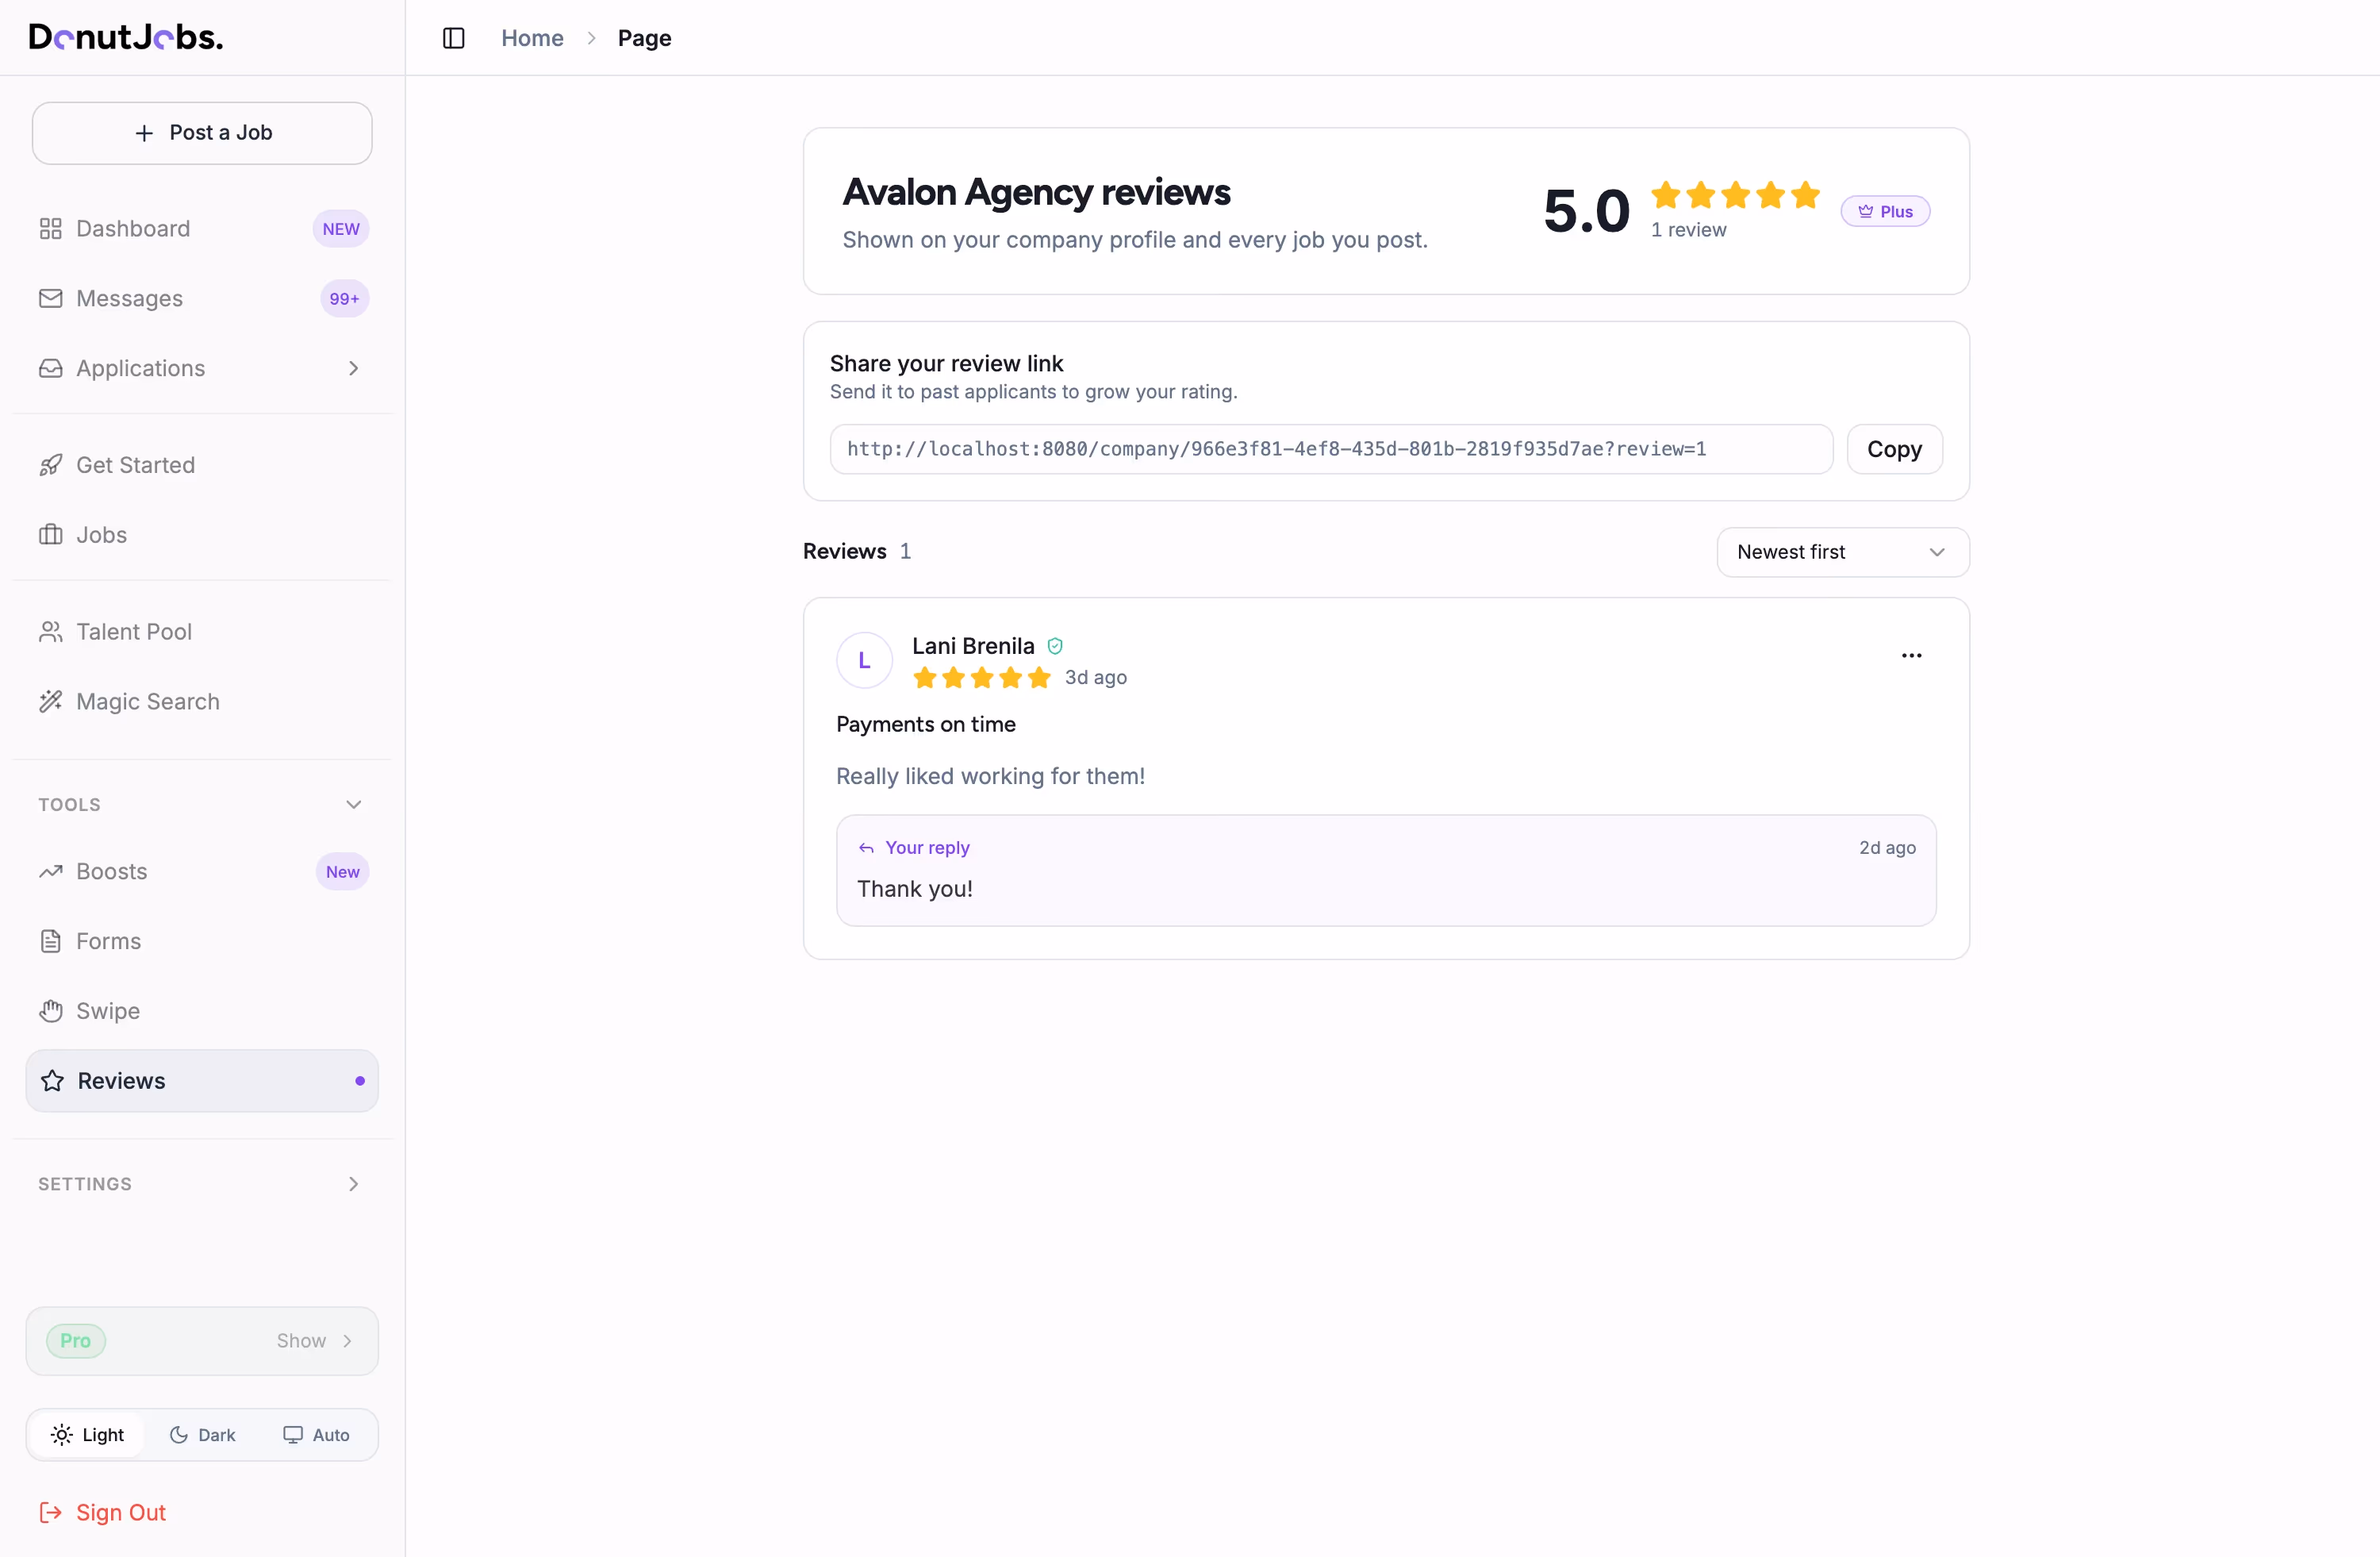Viewport: 2380px width, 1557px height.
Task: Click the Boosts trending arrow icon
Action: point(51,872)
